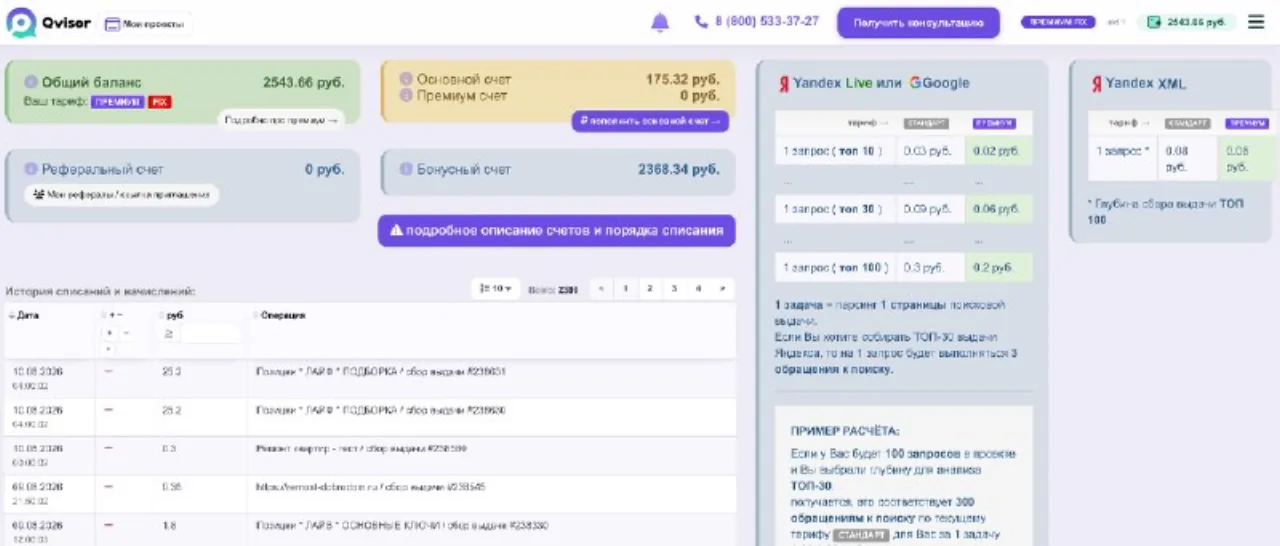Click СТАНДАРТ badge in Yandex Live table
This screenshot has width=1280, height=546.
(926, 123)
